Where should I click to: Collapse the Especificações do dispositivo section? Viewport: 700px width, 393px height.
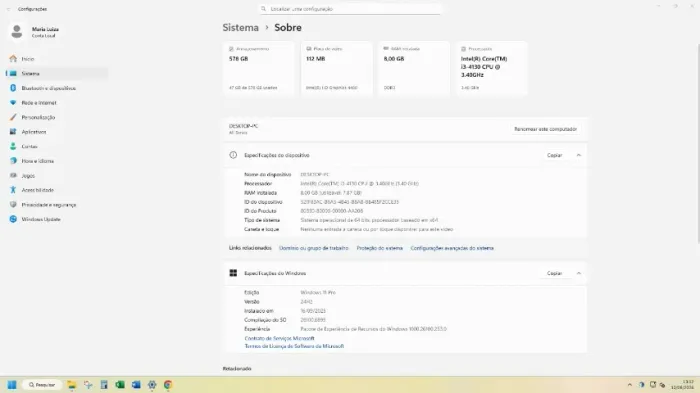tap(579, 155)
